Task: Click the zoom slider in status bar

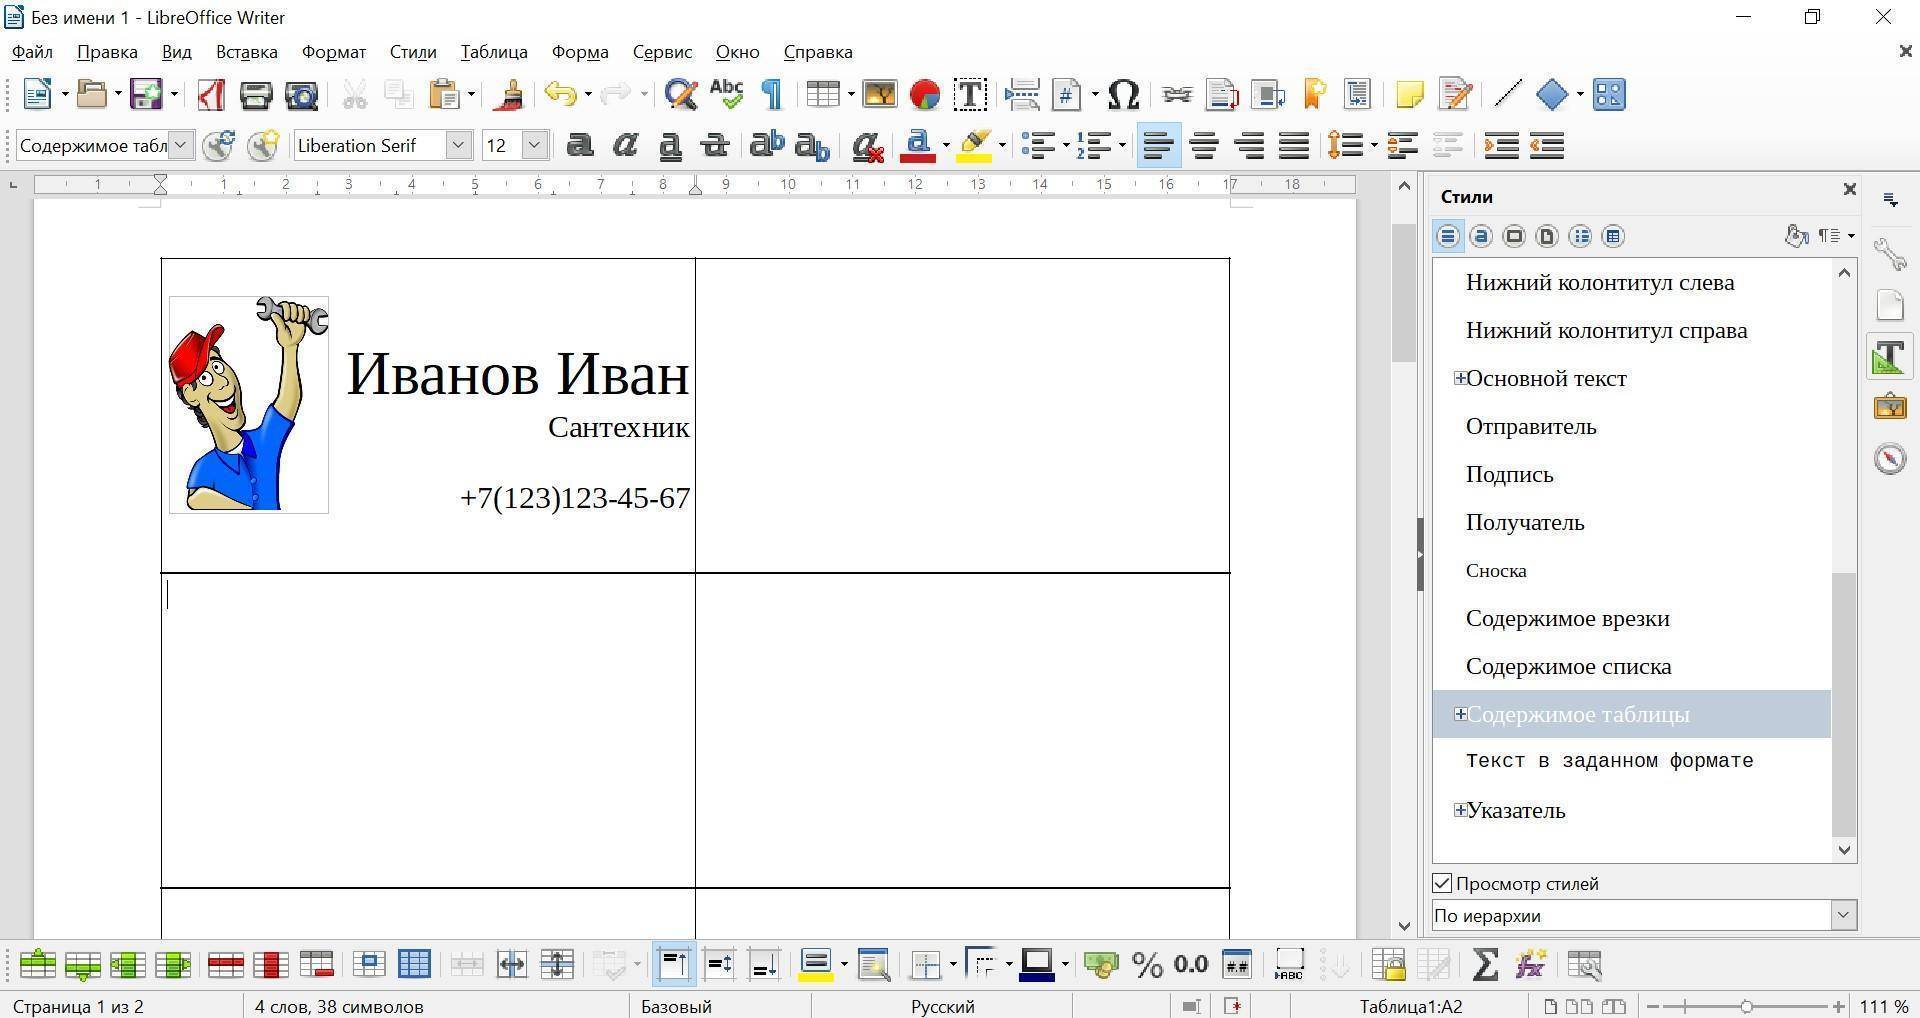Action: pos(1746,1006)
